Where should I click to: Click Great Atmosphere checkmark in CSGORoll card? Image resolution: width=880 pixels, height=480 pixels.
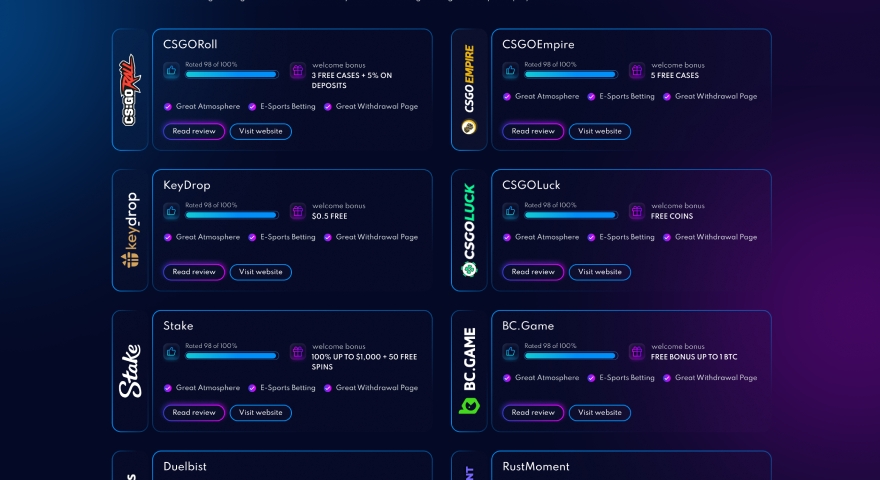click(167, 107)
